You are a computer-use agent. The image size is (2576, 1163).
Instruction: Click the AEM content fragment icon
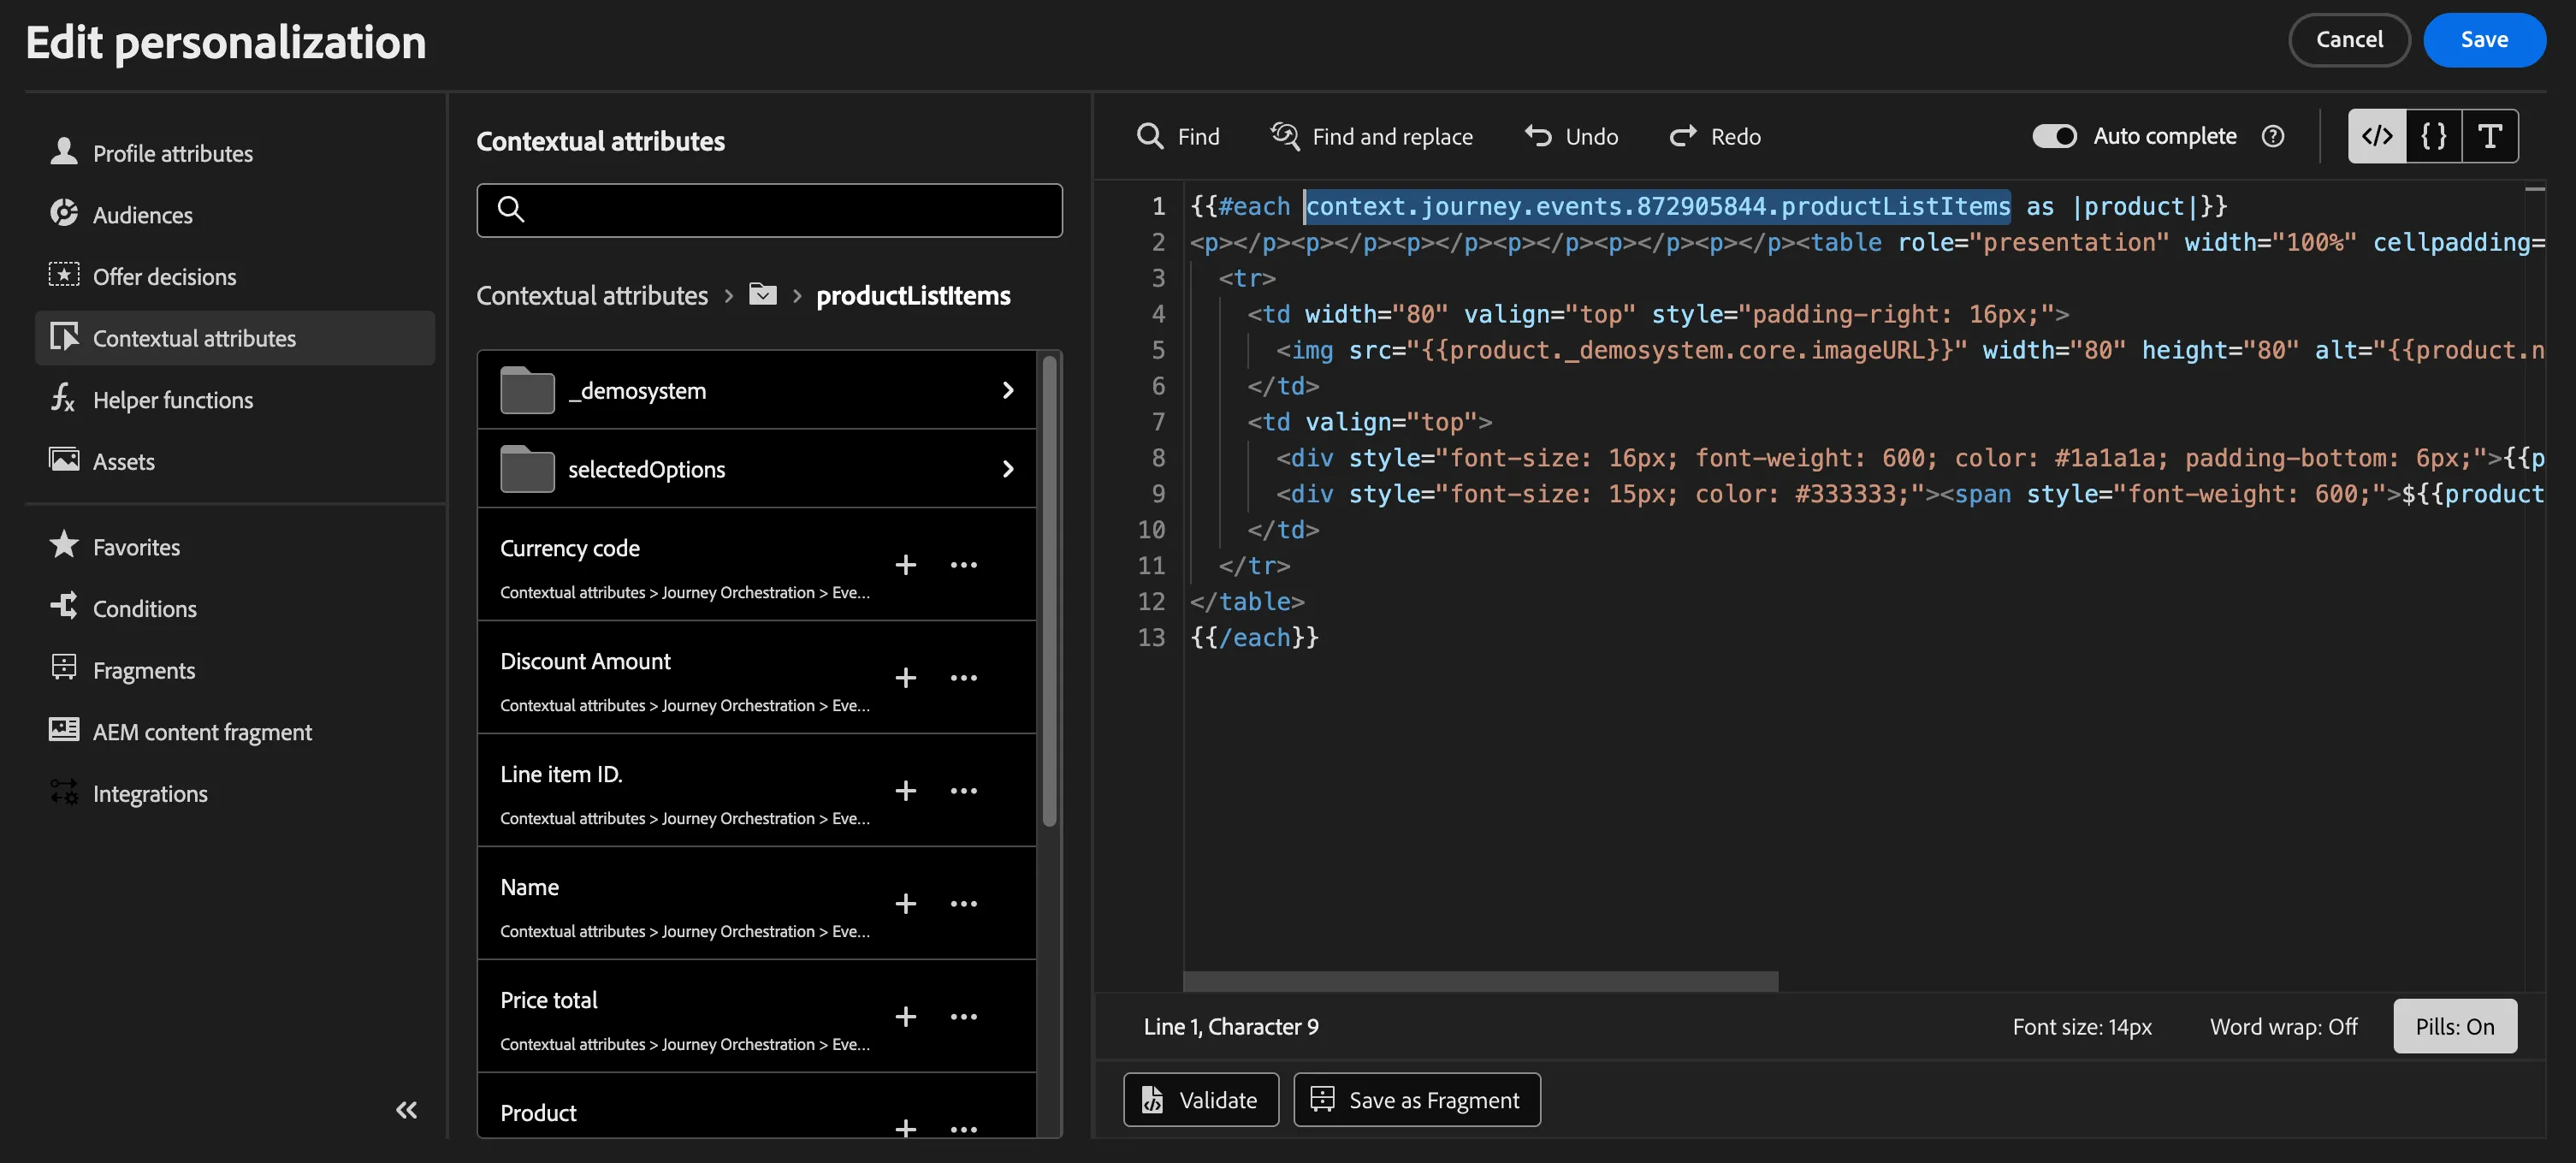[64, 730]
